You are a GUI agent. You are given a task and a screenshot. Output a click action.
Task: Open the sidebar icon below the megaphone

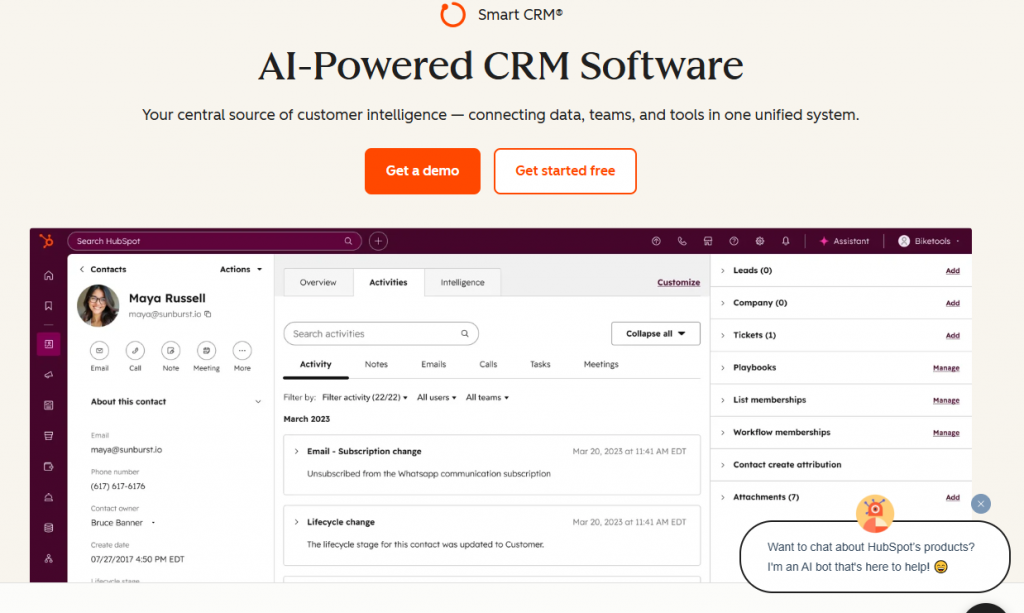48,405
